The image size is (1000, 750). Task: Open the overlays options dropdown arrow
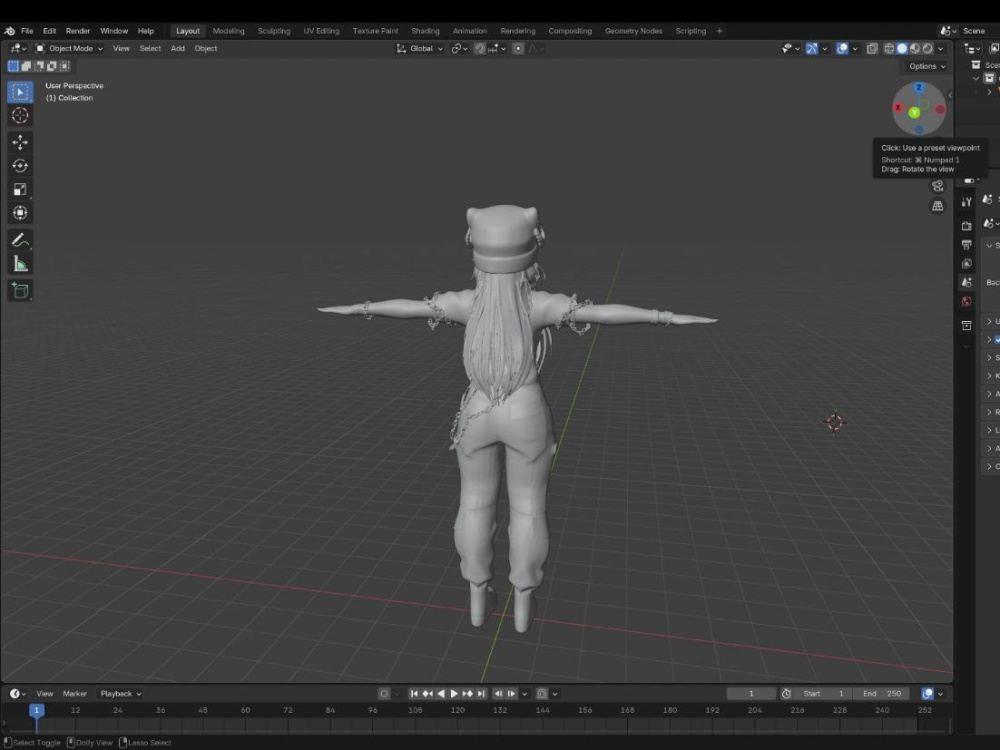pos(855,48)
